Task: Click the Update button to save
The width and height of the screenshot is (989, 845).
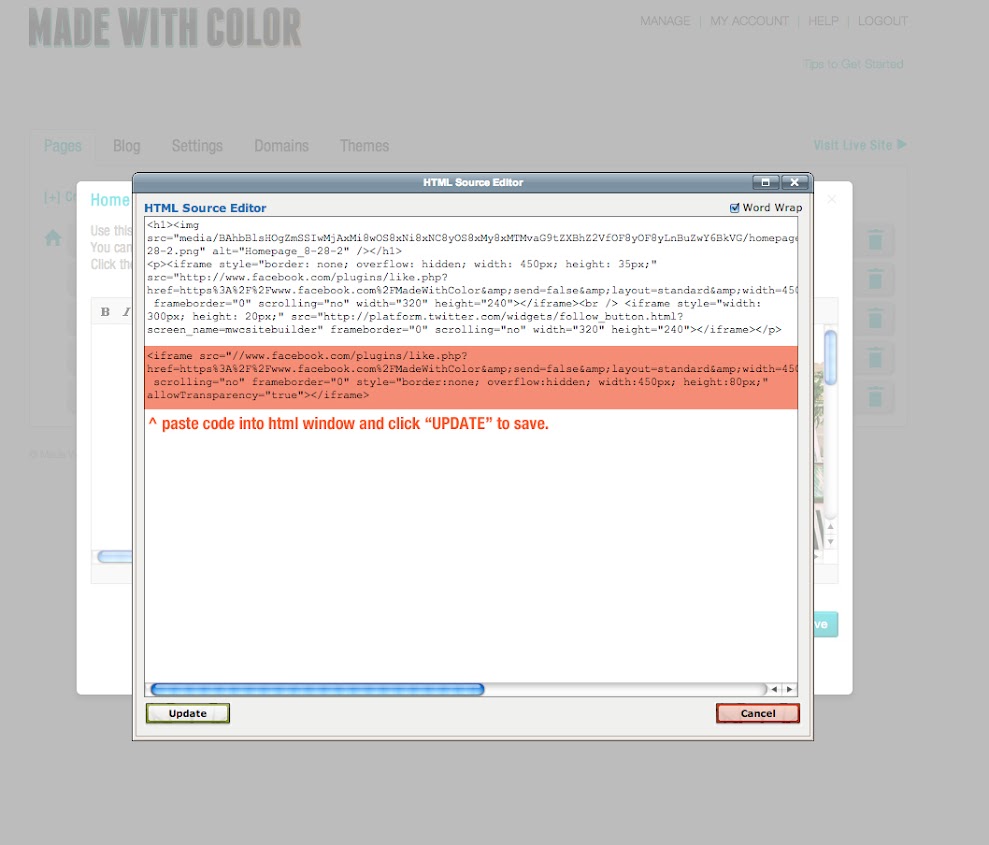Action: tap(188, 713)
